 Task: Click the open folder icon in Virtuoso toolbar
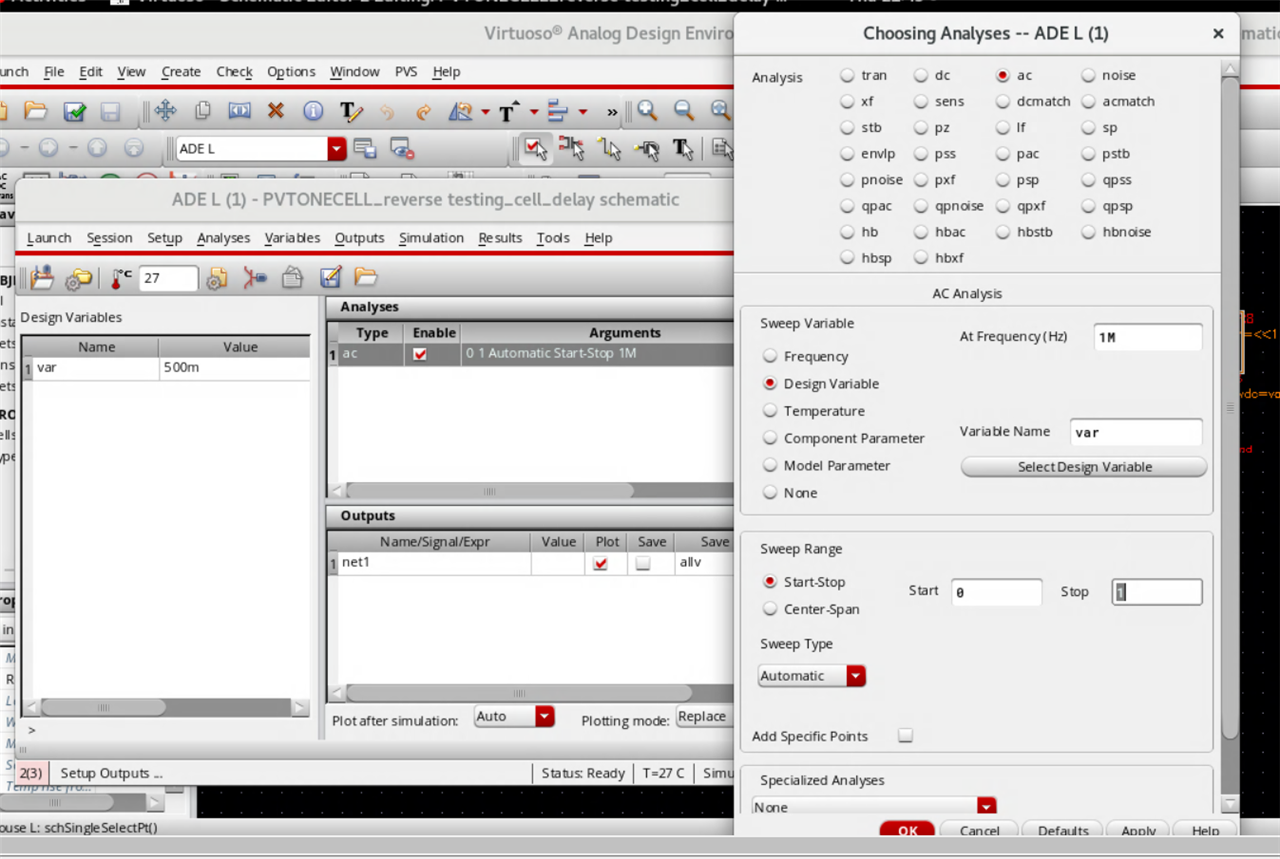point(36,111)
